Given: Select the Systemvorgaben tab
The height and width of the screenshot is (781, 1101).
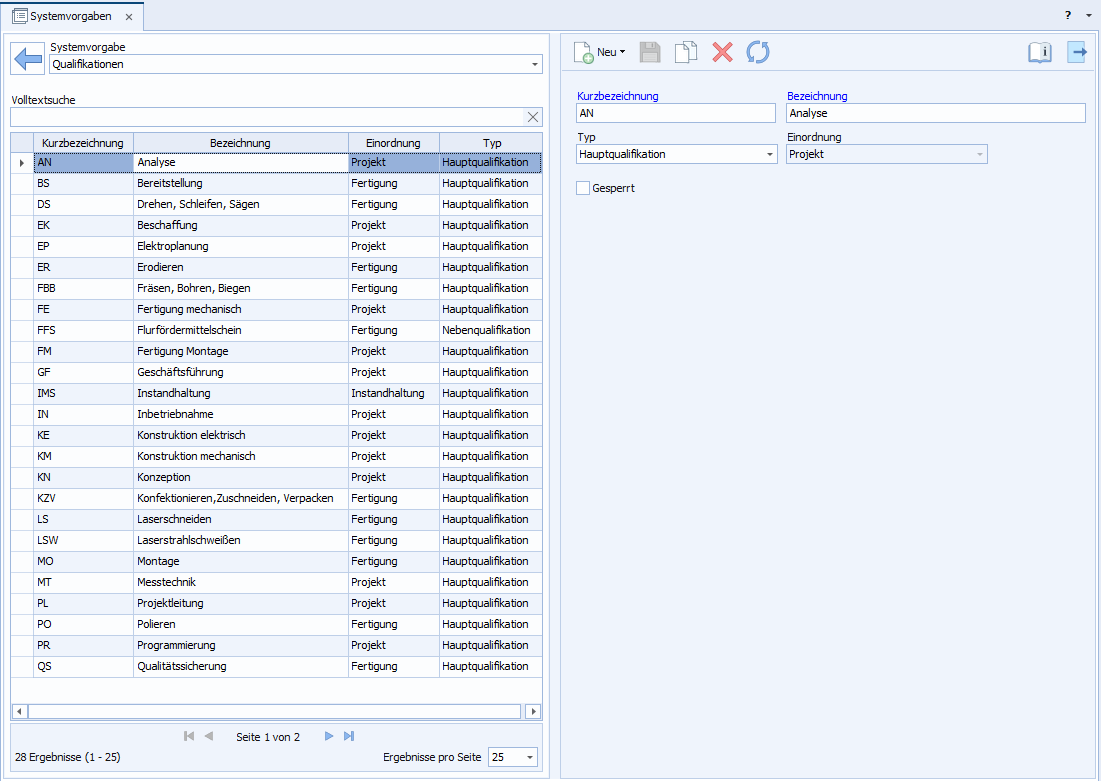Looking at the screenshot, I should tap(69, 17).
